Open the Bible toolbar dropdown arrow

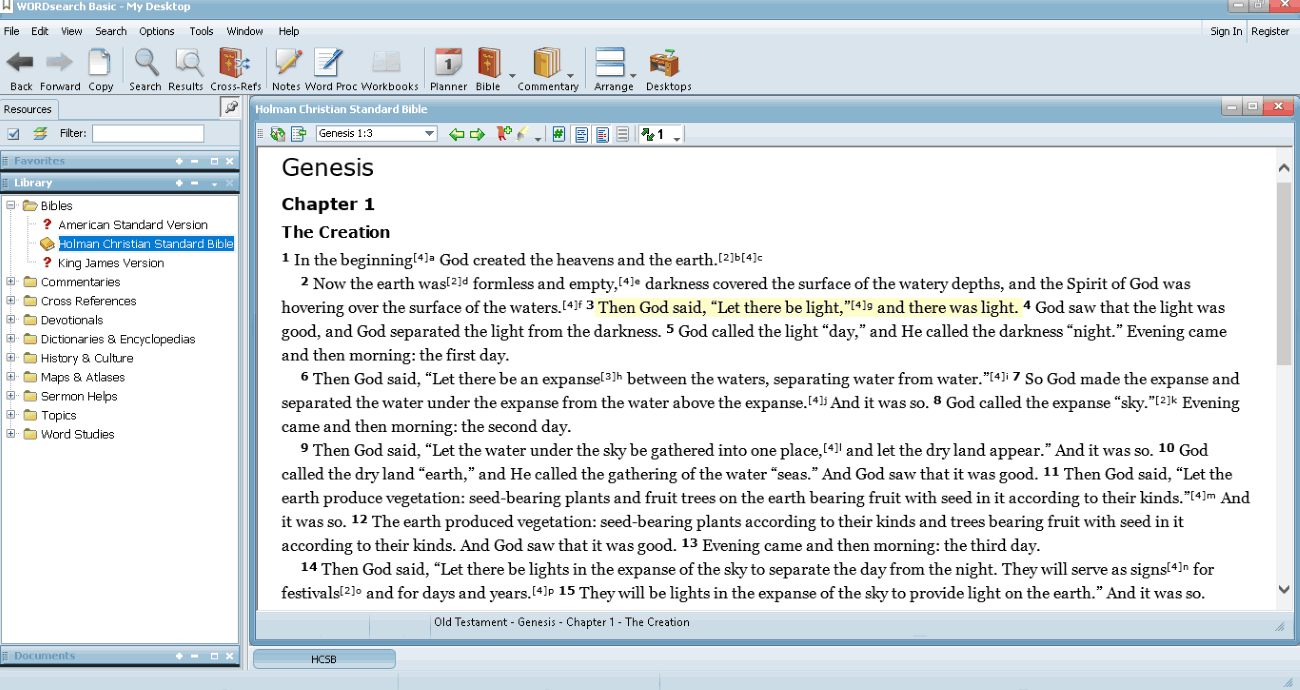coord(513,75)
